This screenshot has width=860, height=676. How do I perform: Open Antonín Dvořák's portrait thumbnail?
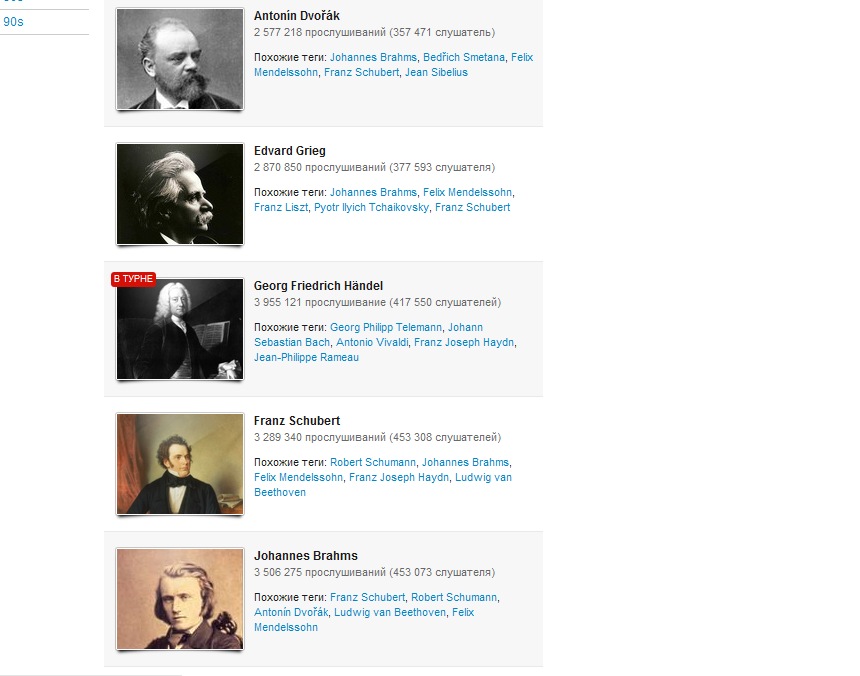(x=180, y=59)
